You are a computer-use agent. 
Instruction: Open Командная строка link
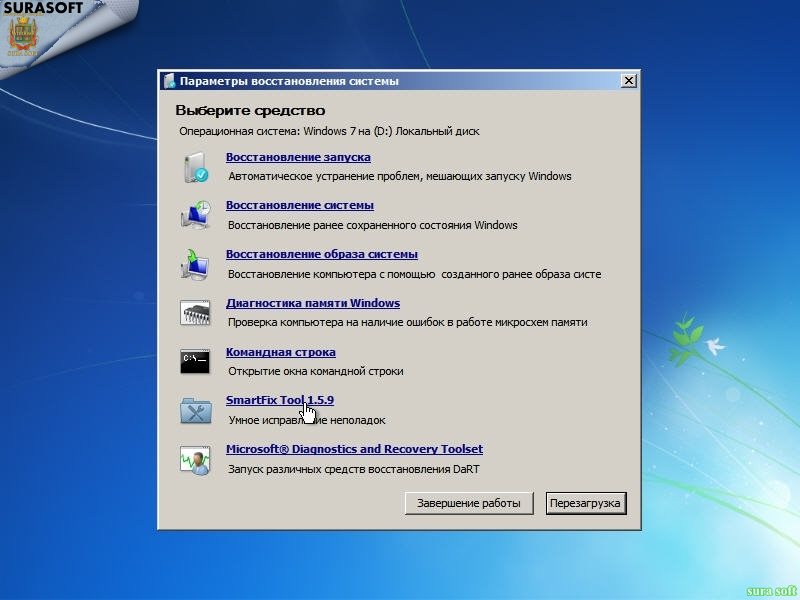[281, 352]
